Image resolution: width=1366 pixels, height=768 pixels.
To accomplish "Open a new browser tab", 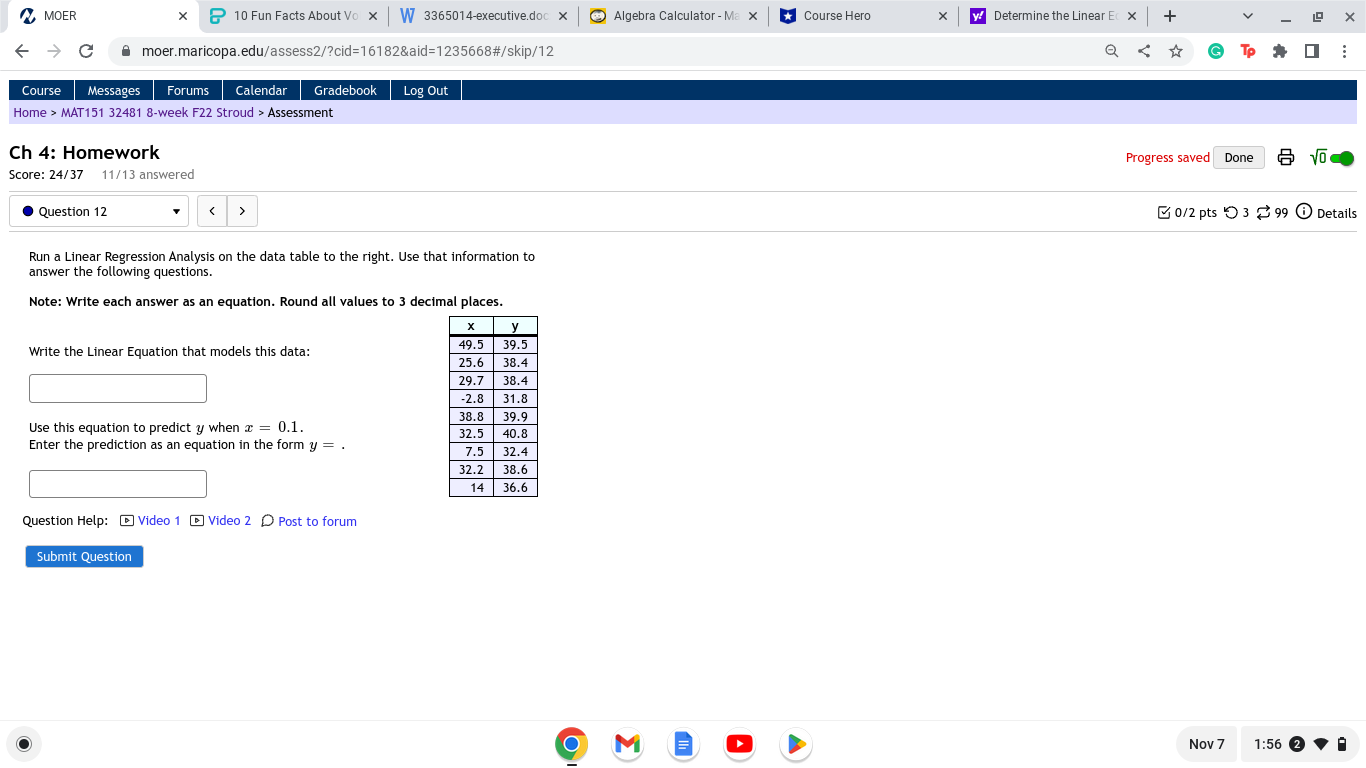I will coord(1170,16).
